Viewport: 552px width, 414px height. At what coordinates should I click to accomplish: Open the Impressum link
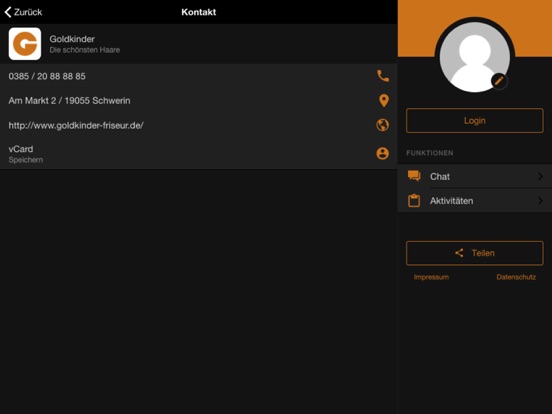point(431,277)
